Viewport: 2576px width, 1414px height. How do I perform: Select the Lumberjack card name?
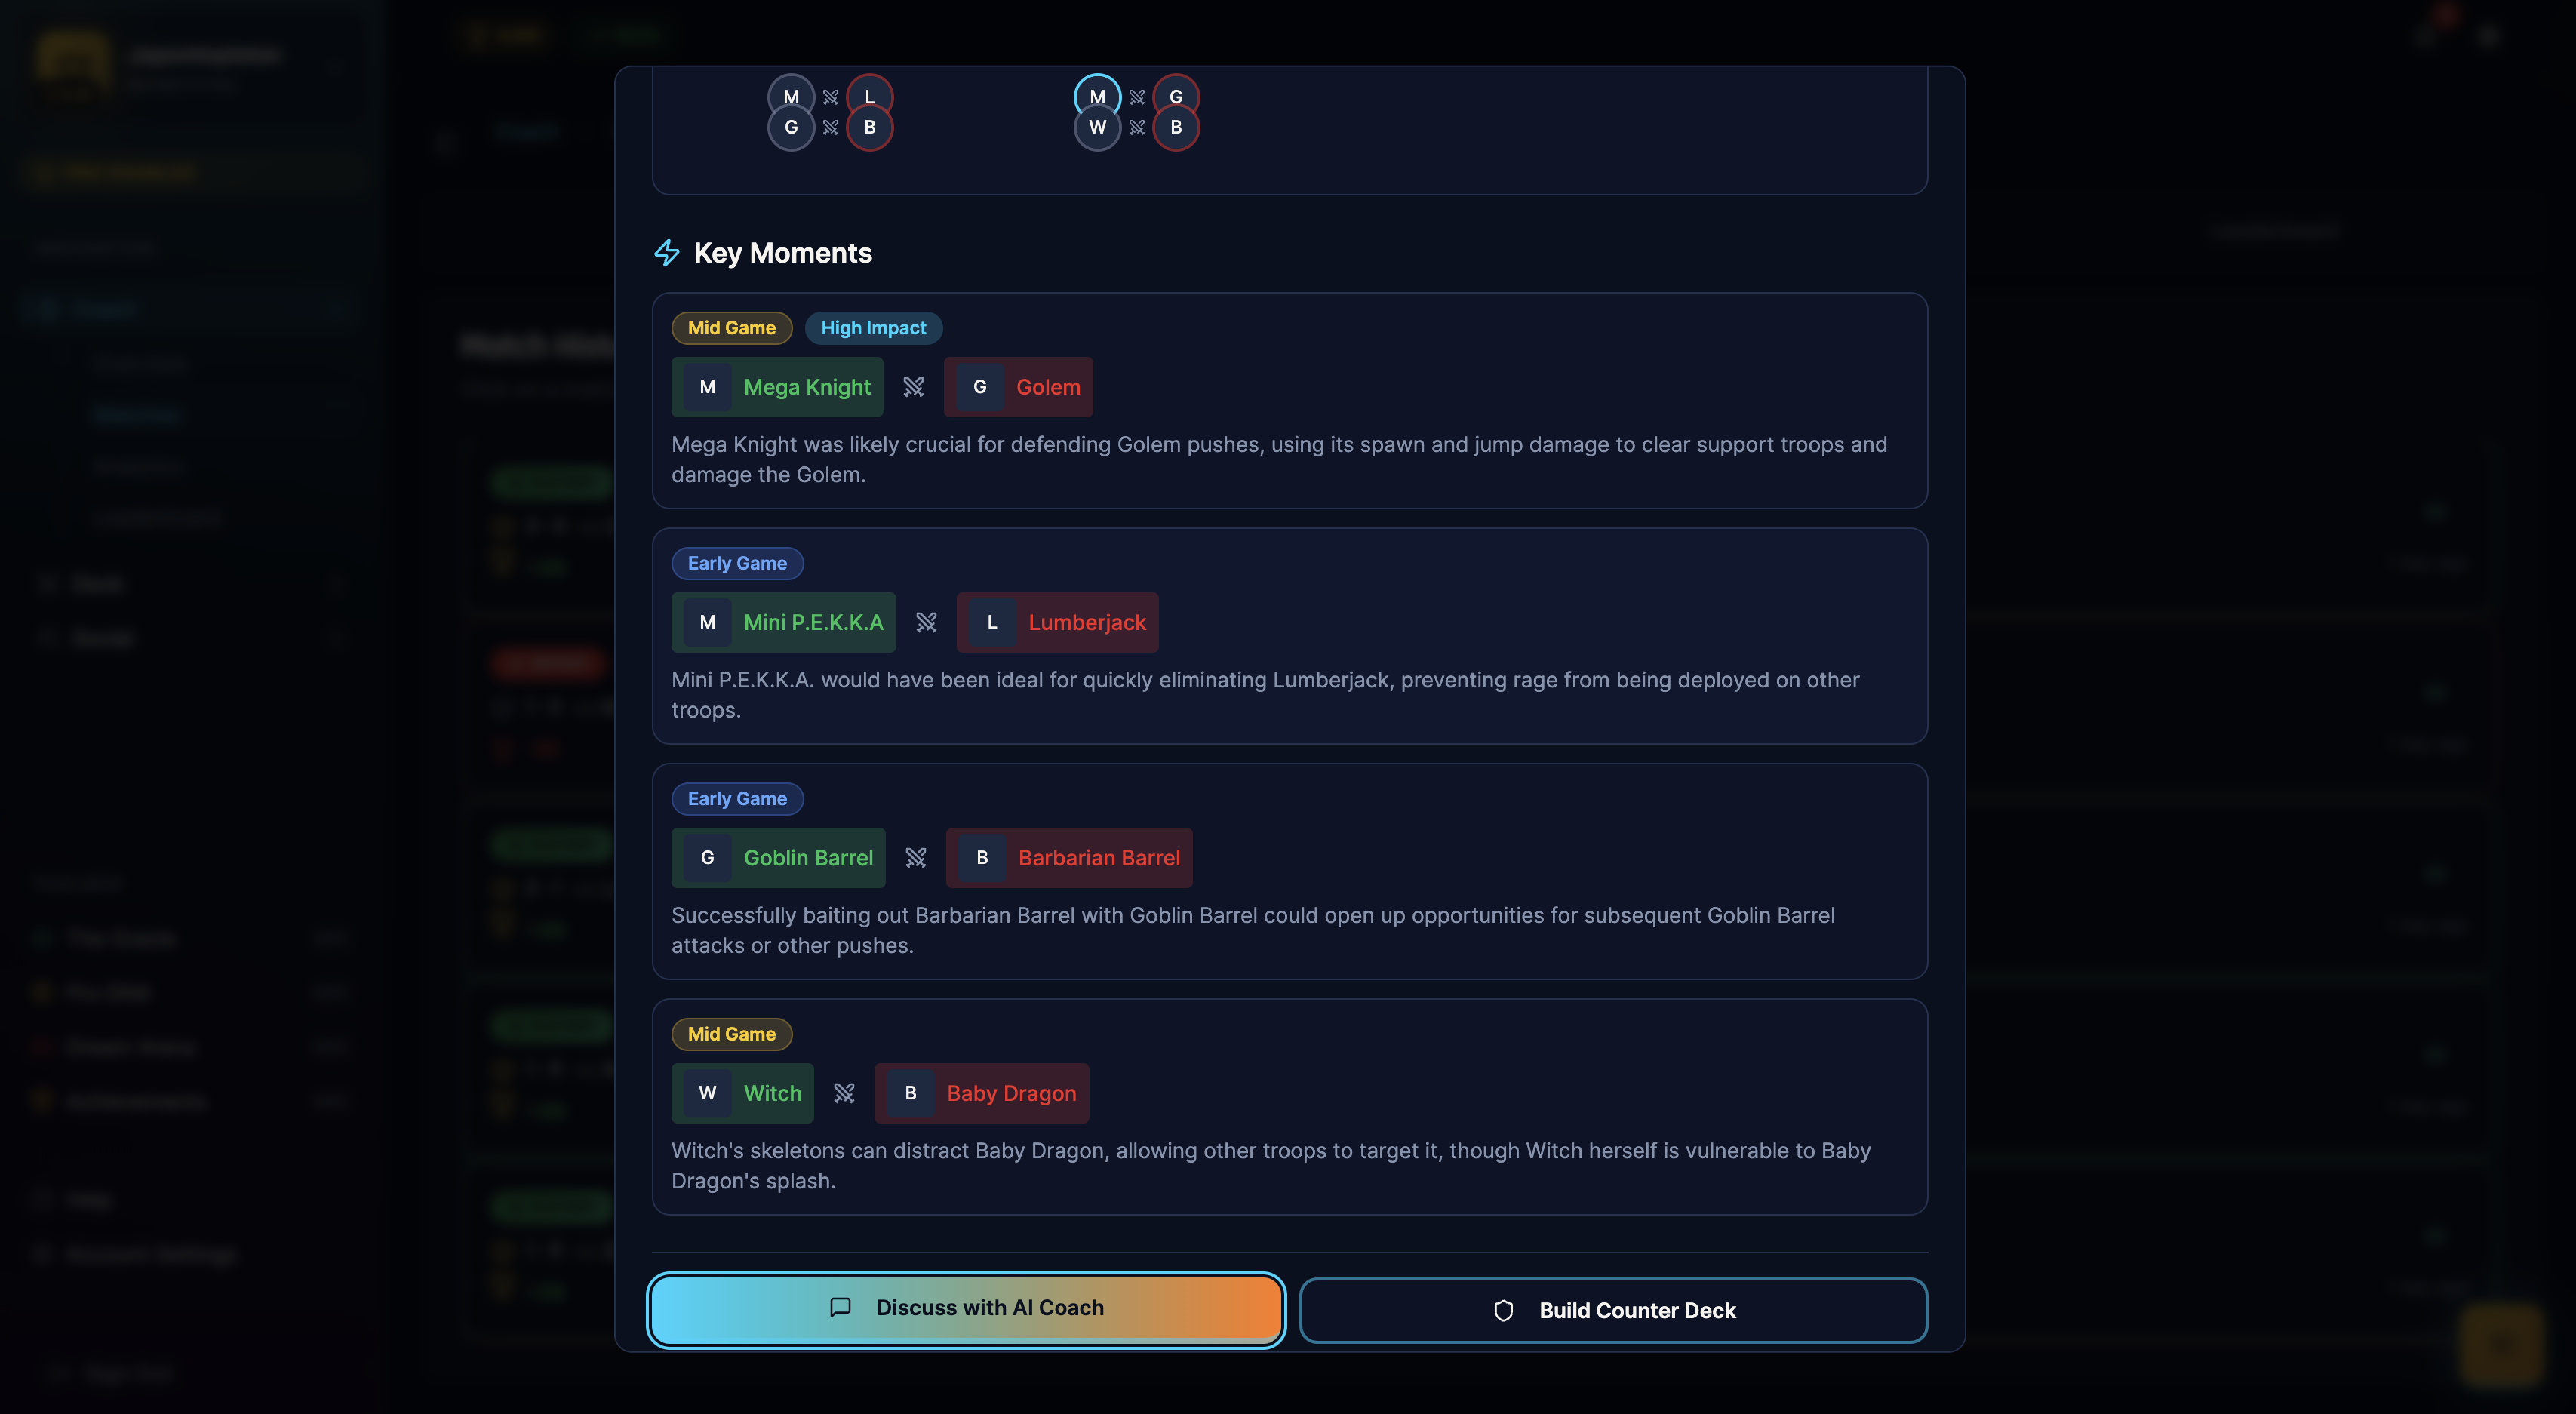(1086, 622)
